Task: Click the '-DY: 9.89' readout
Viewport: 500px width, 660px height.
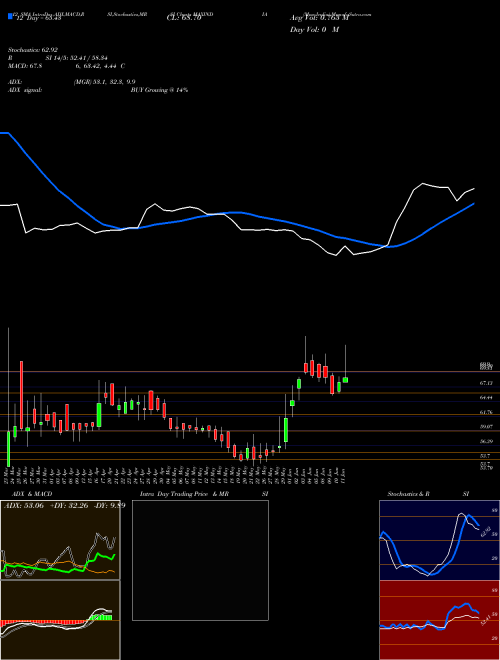Action: point(109,506)
